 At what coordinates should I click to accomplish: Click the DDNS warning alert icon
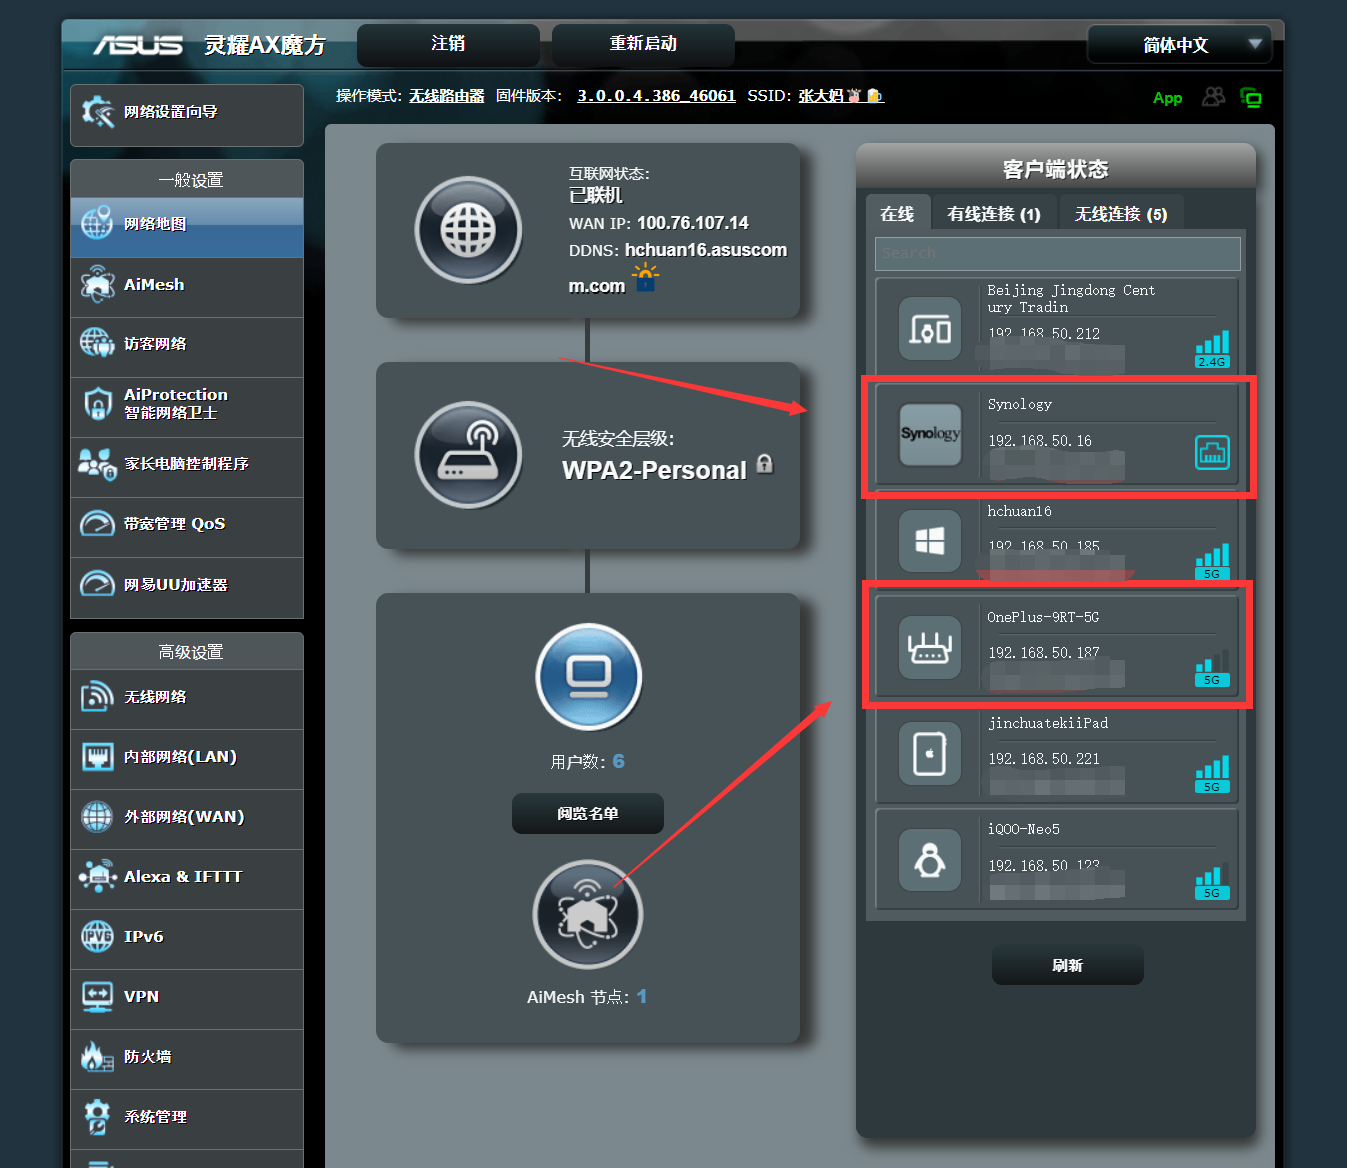[x=646, y=277]
